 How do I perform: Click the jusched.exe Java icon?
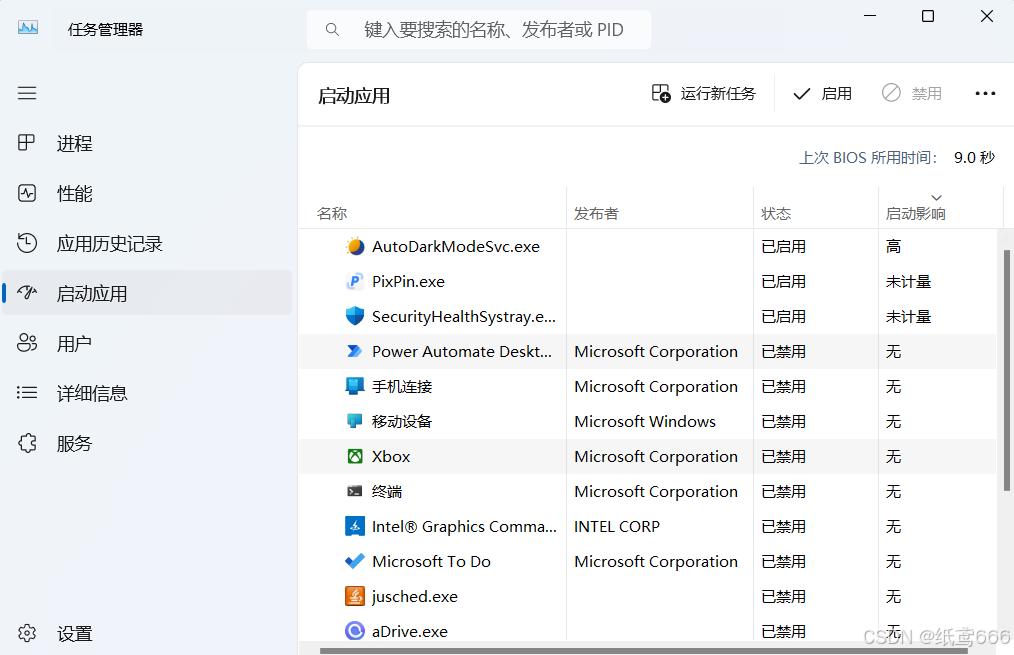click(355, 596)
